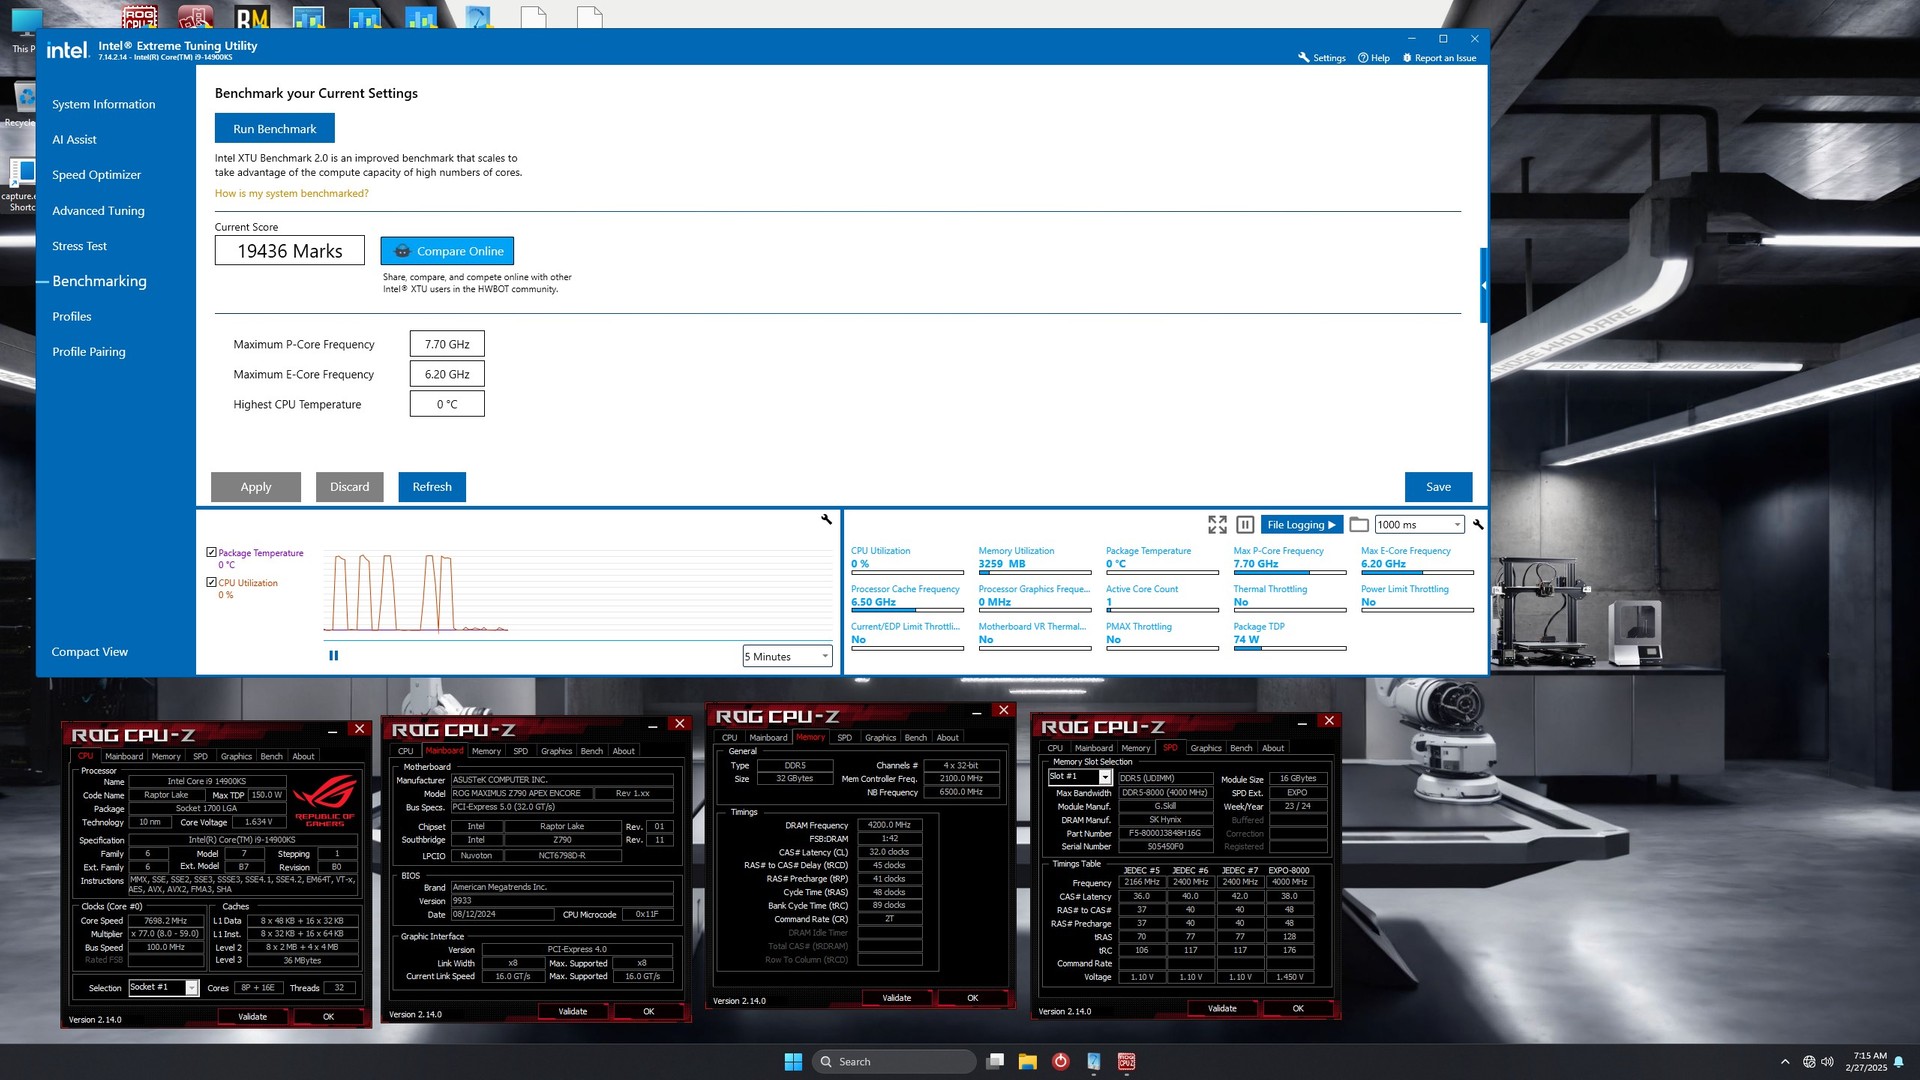Click Run Benchmark button
The height and width of the screenshot is (1080, 1920).
[275, 128]
